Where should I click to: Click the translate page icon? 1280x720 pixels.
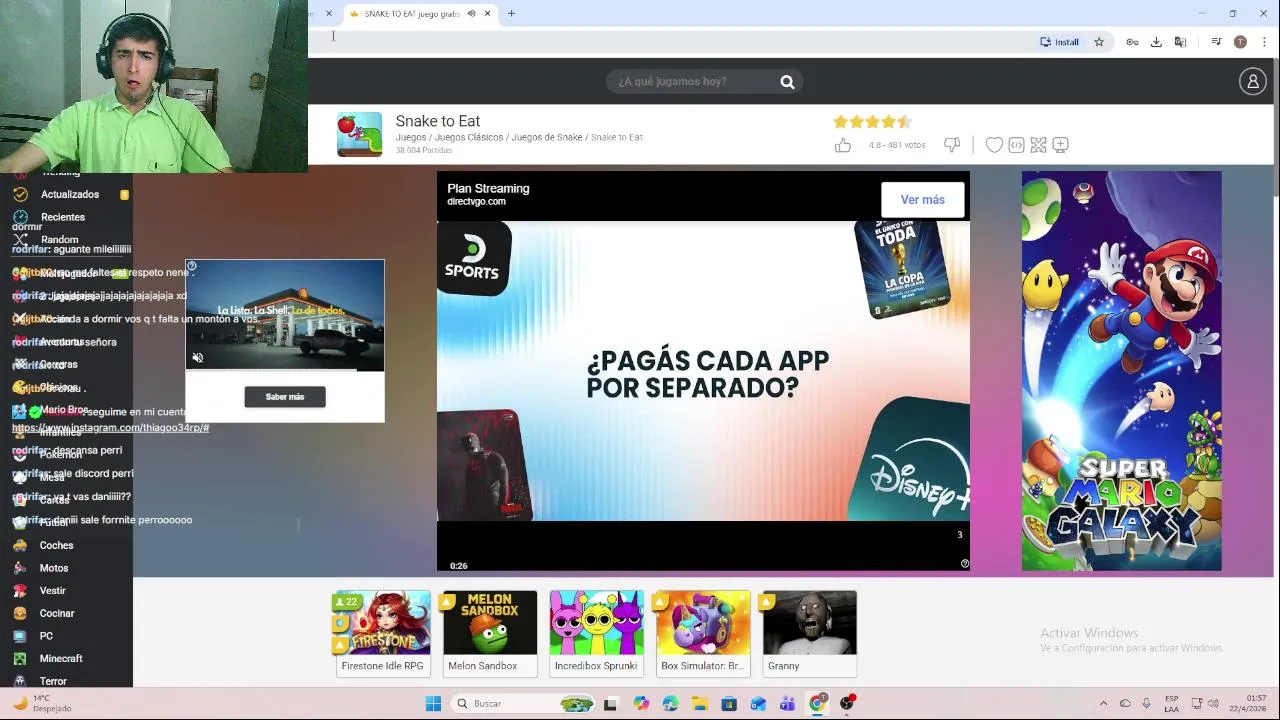tap(1180, 42)
